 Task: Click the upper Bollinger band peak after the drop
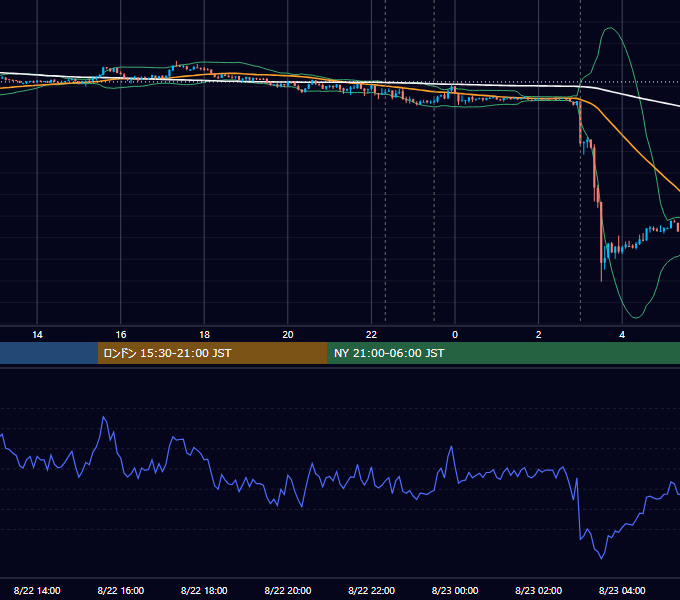point(610,28)
